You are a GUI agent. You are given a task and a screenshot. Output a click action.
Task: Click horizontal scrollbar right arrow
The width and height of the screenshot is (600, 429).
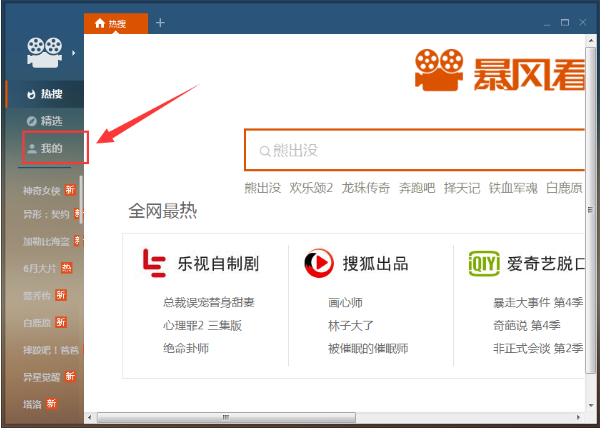tap(578, 417)
